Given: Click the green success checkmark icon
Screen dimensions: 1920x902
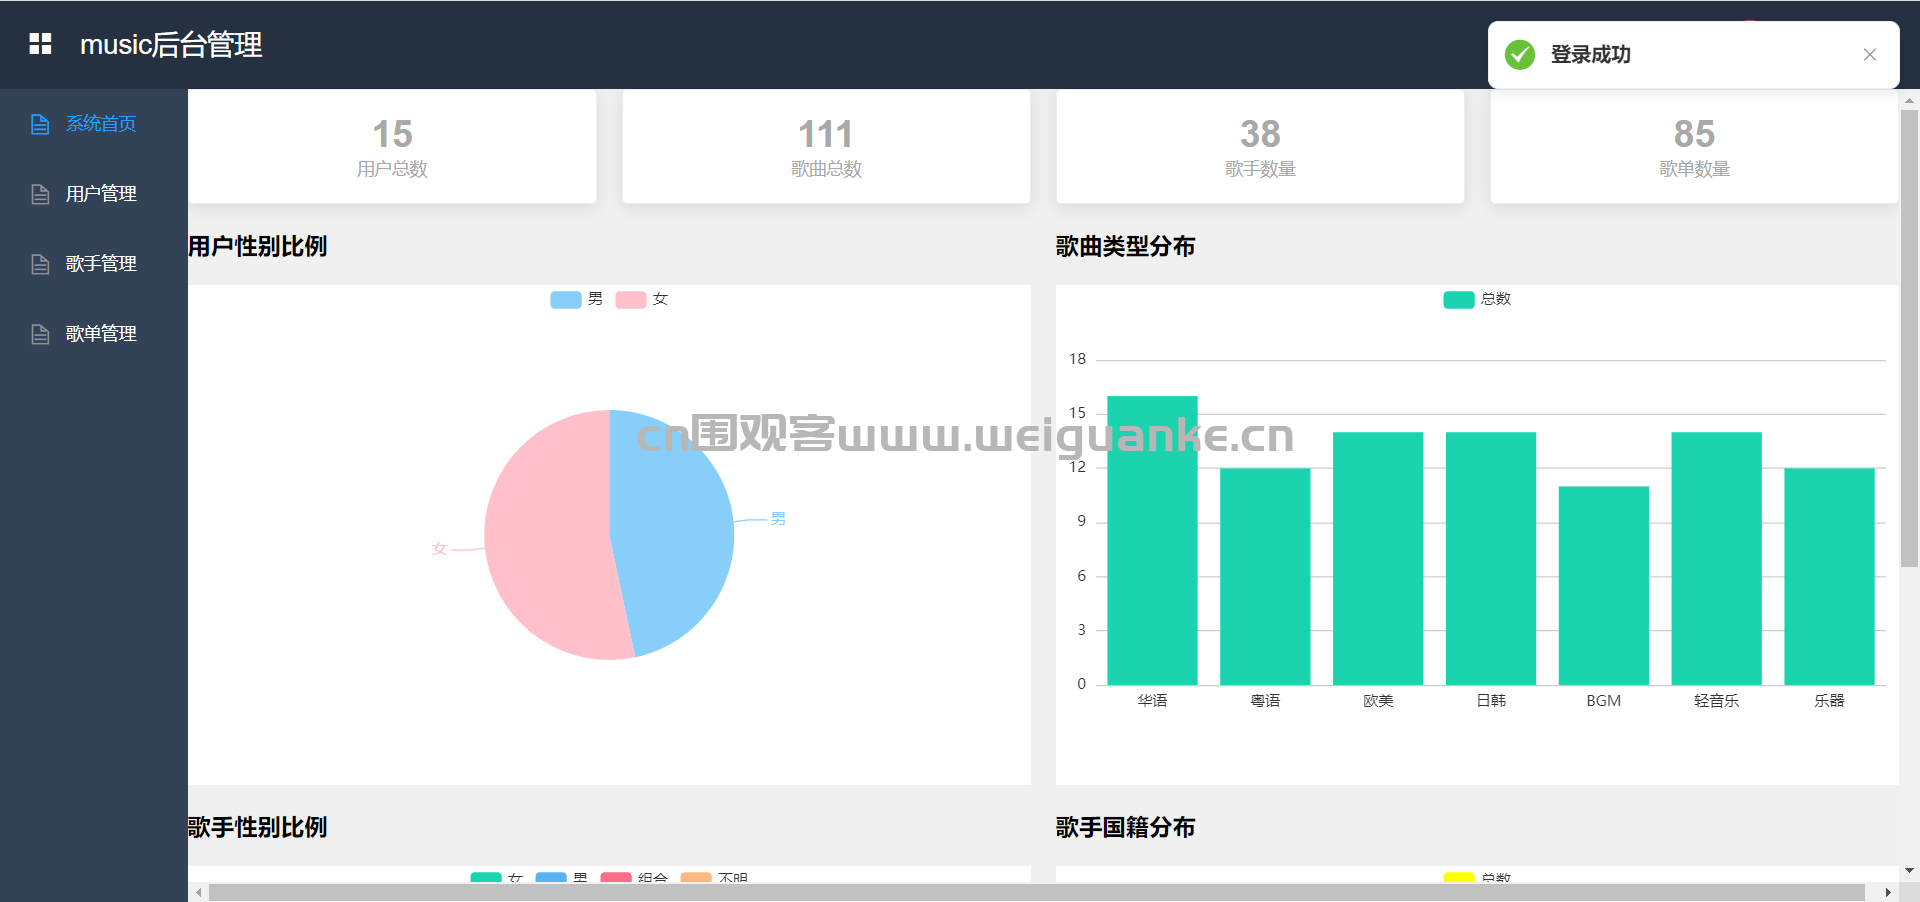Looking at the screenshot, I should click(1520, 55).
